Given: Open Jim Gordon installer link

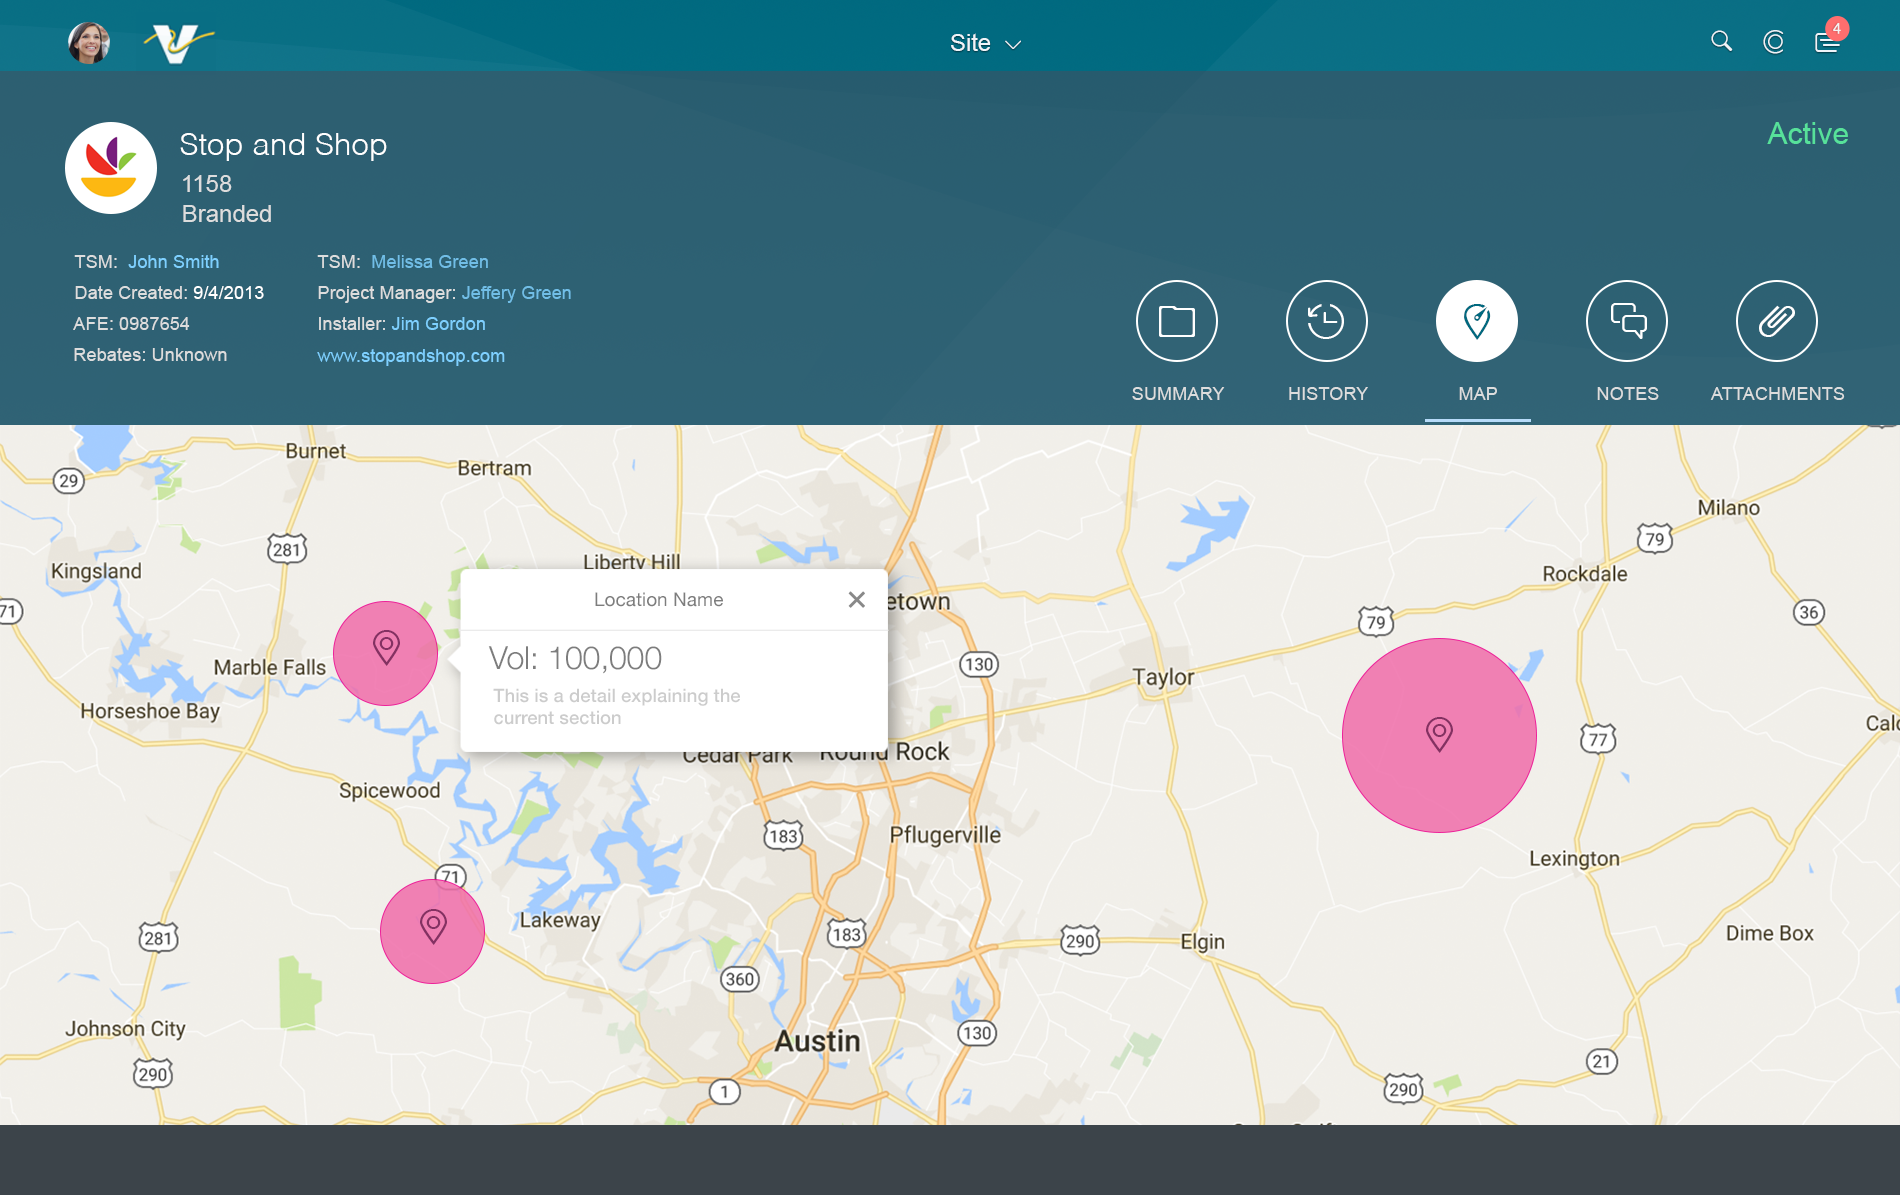Looking at the screenshot, I should pyautogui.click(x=438, y=324).
